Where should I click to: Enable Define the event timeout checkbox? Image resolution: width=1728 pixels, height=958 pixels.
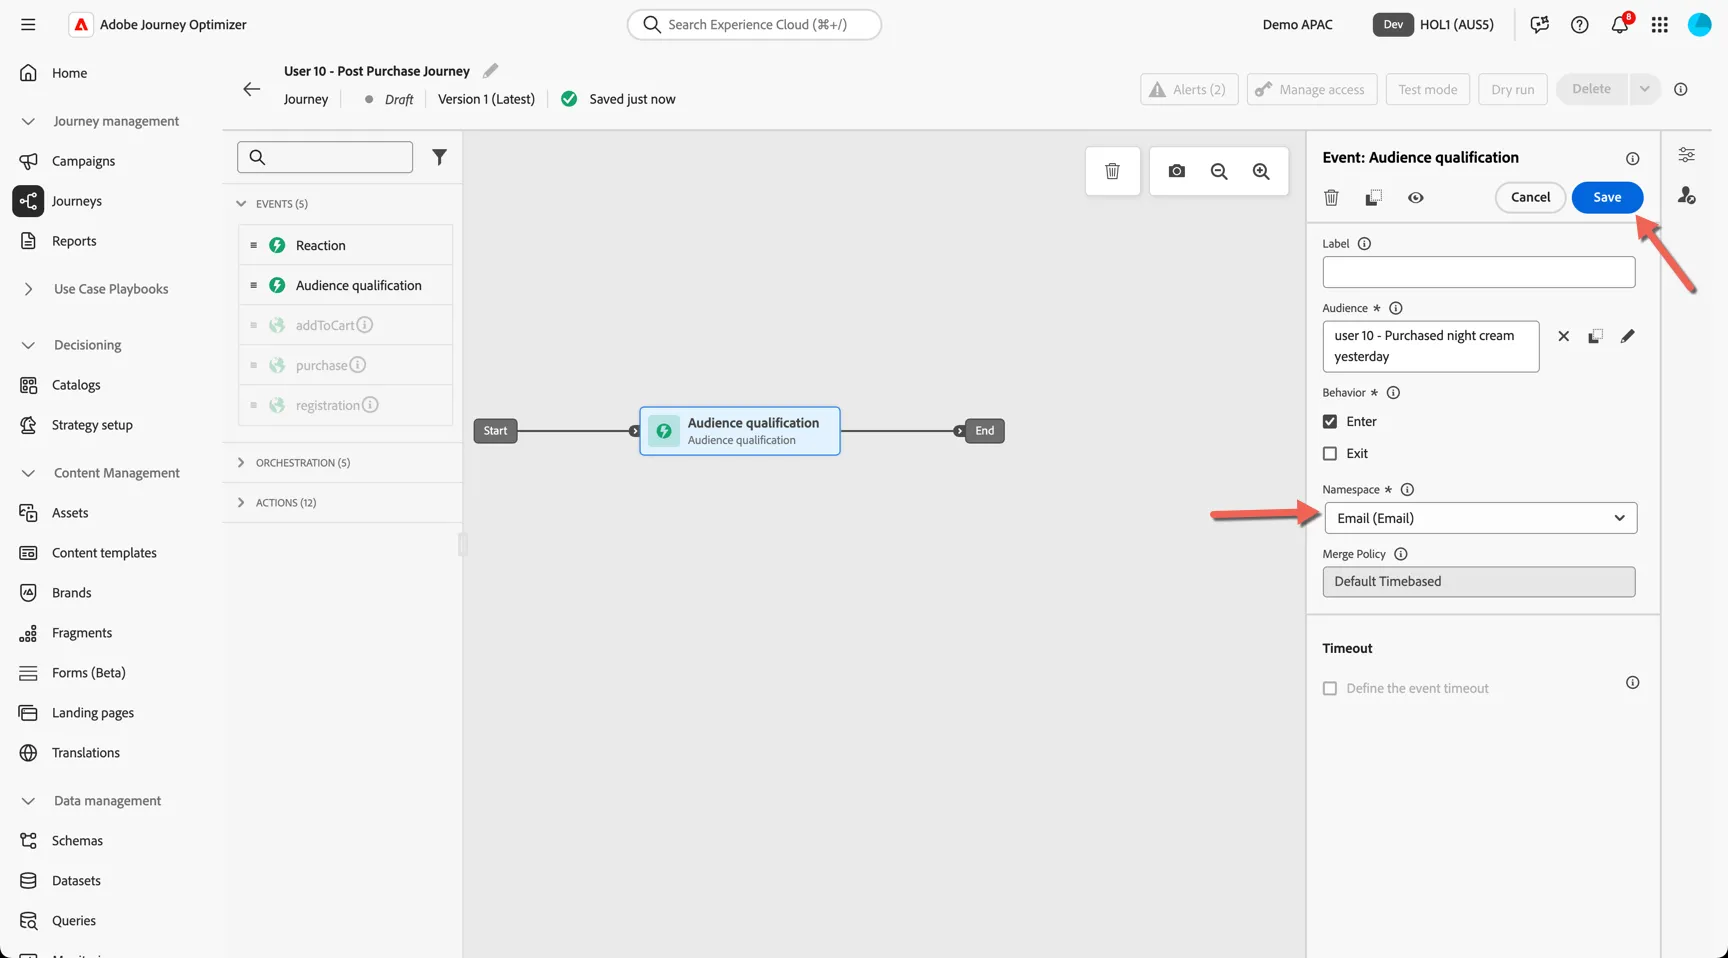tap(1329, 688)
